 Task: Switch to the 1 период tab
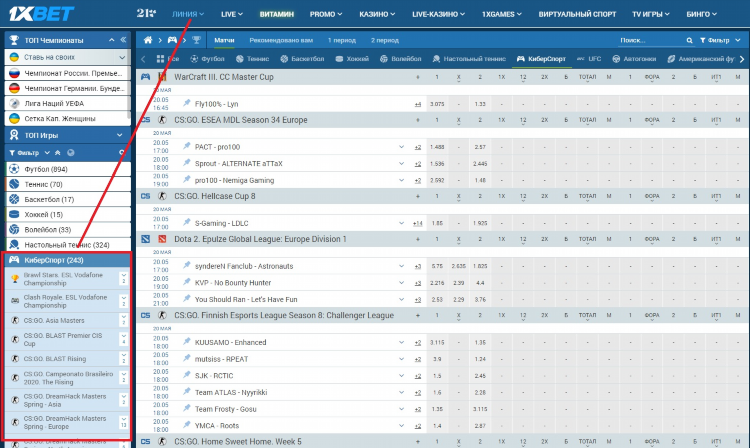[342, 40]
